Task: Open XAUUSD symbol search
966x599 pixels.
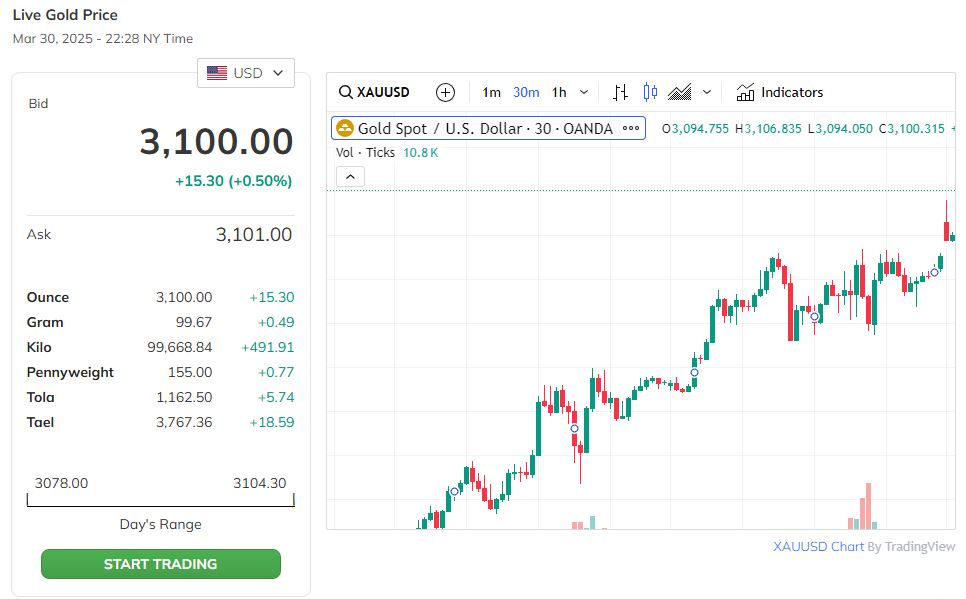Action: [375, 92]
